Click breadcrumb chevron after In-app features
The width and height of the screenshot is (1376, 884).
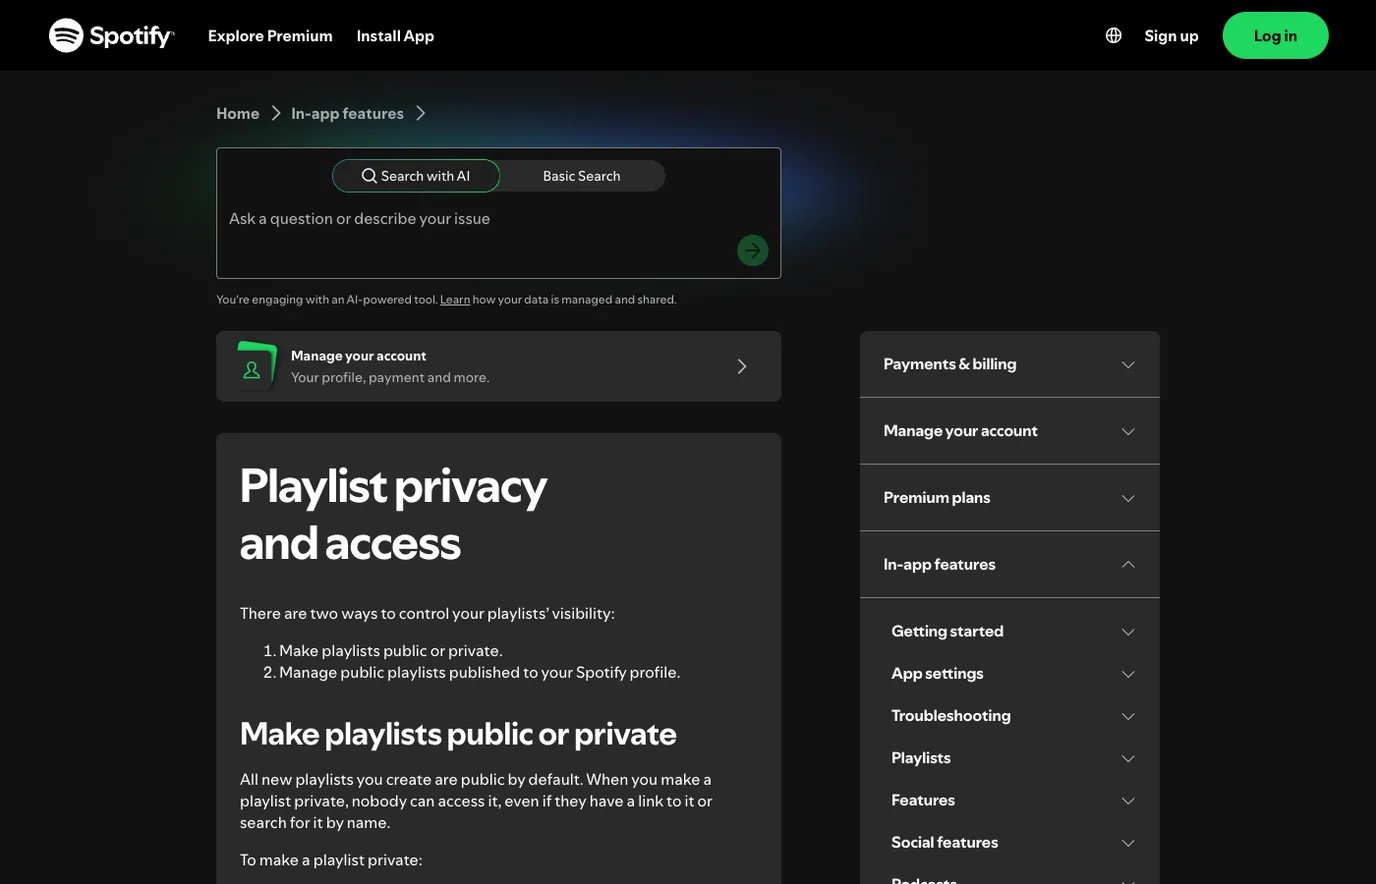(x=420, y=113)
